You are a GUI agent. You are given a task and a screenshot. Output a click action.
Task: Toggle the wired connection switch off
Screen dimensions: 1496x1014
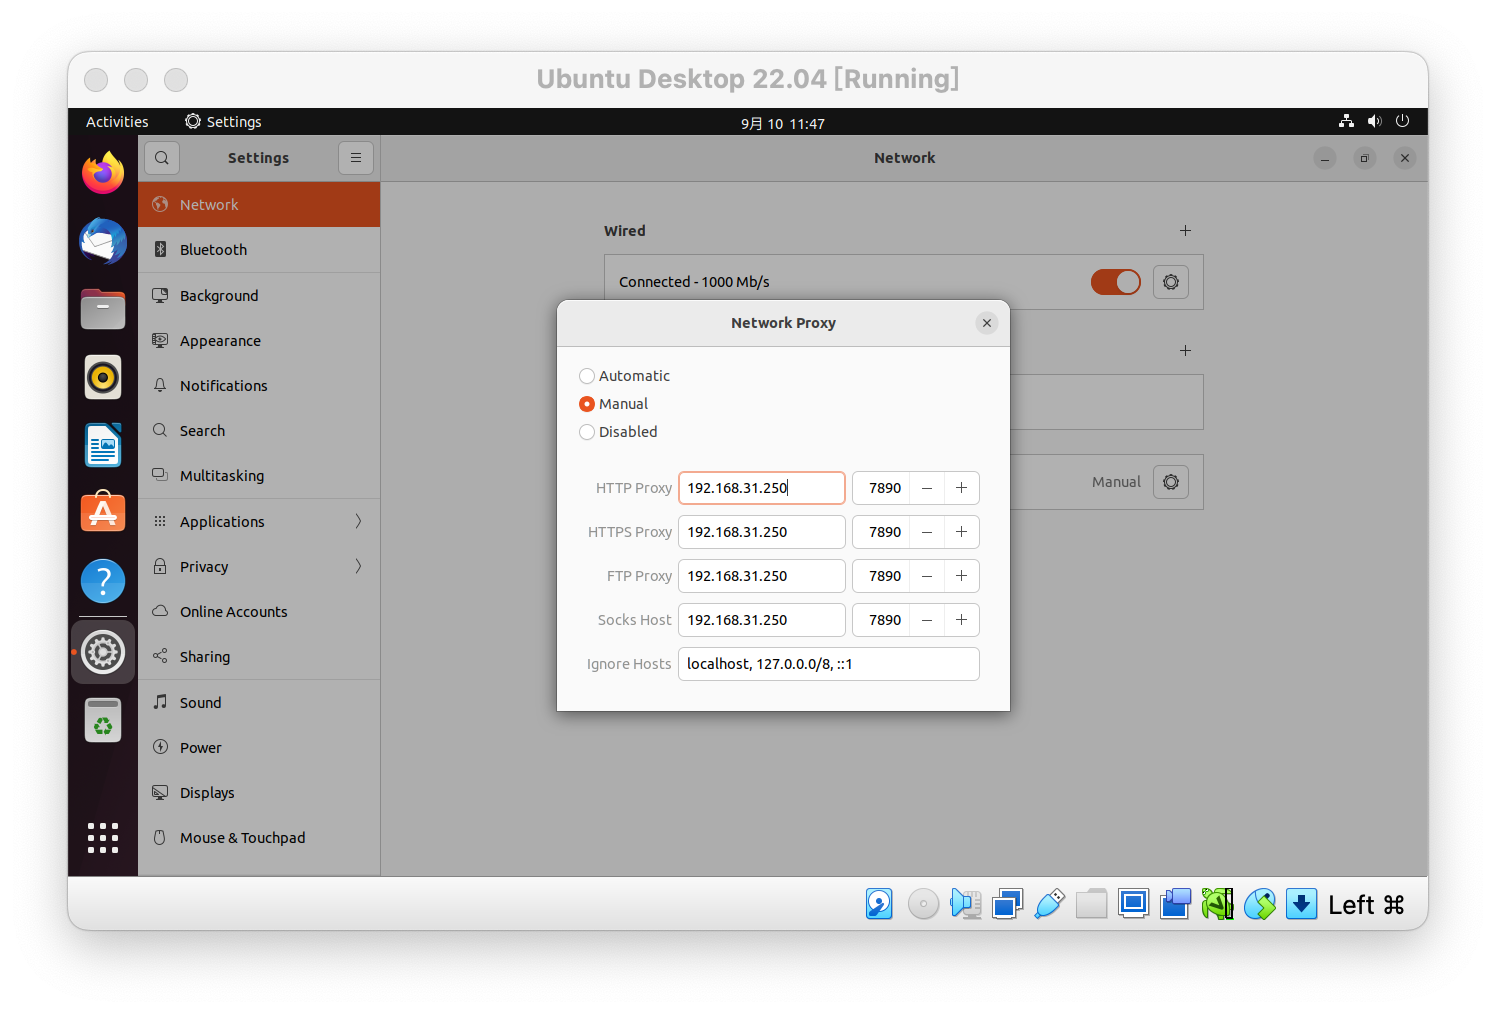(x=1116, y=282)
